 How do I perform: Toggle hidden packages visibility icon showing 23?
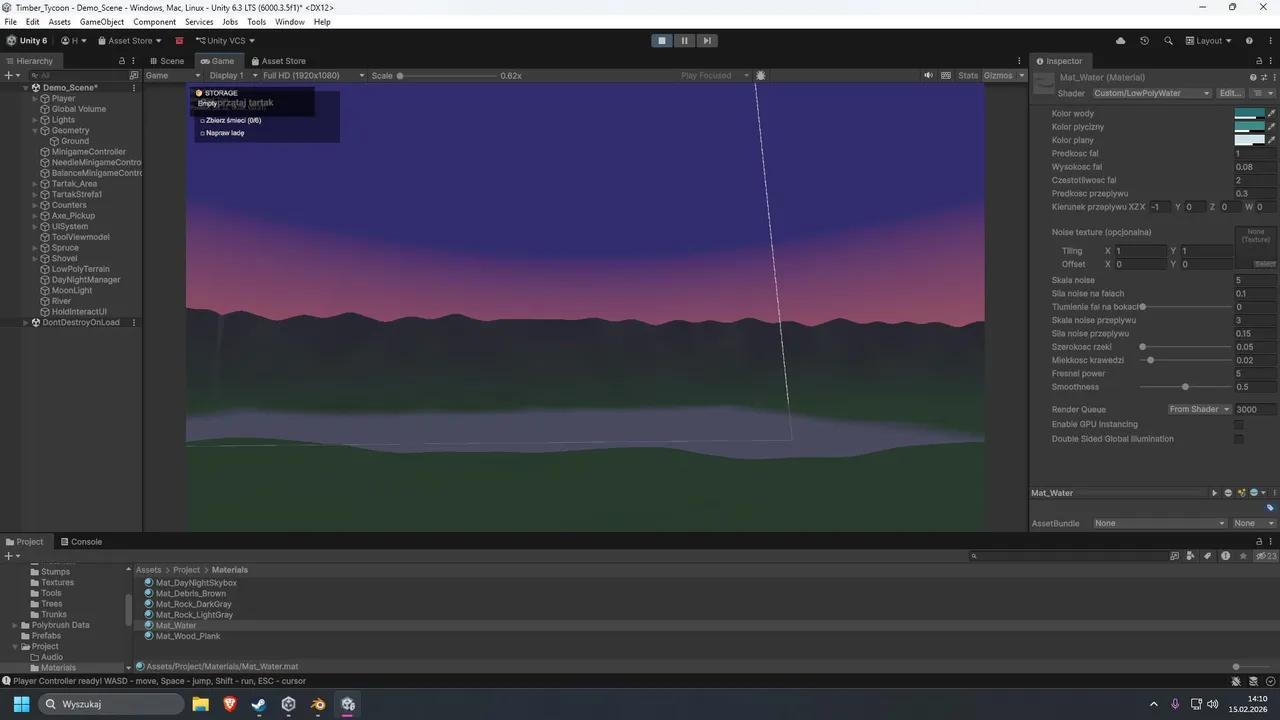1266,556
